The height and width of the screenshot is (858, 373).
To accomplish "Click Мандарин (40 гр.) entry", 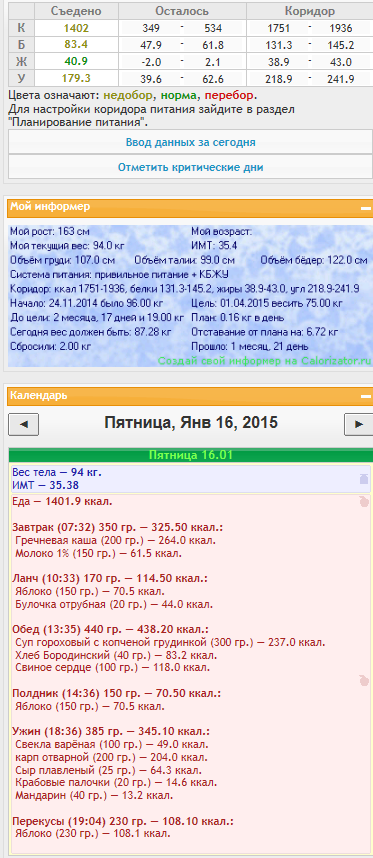I will [95, 796].
